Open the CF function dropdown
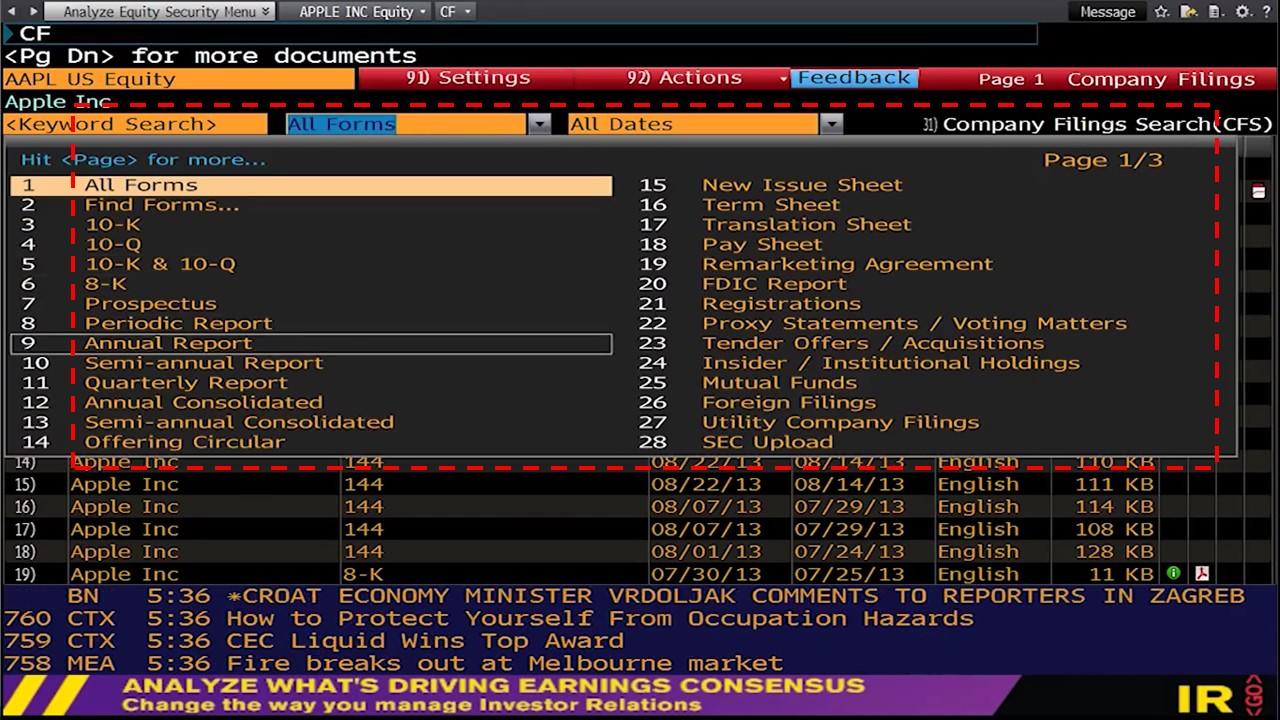This screenshot has height=720, width=1280. pyautogui.click(x=454, y=12)
